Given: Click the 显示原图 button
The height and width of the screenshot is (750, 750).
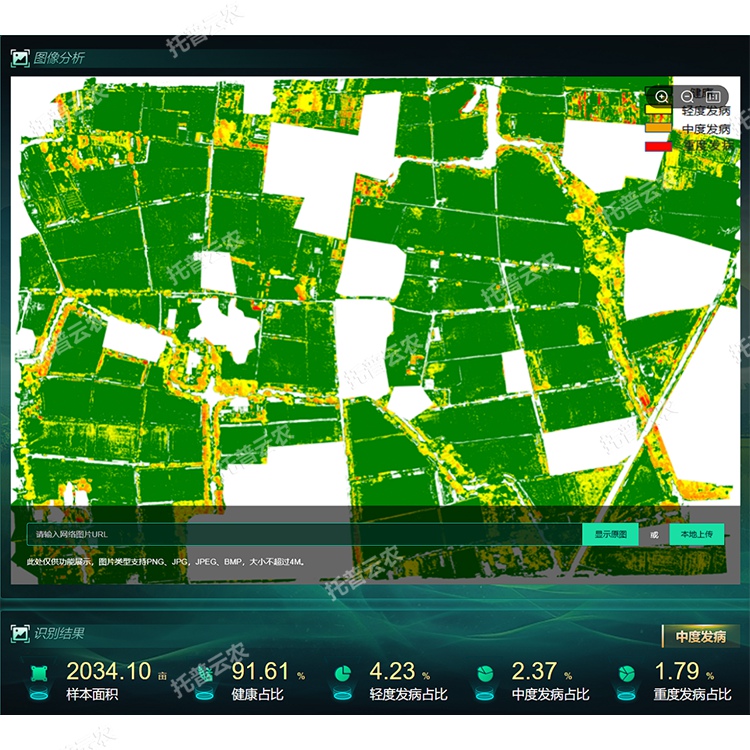Looking at the screenshot, I should click(x=610, y=535).
